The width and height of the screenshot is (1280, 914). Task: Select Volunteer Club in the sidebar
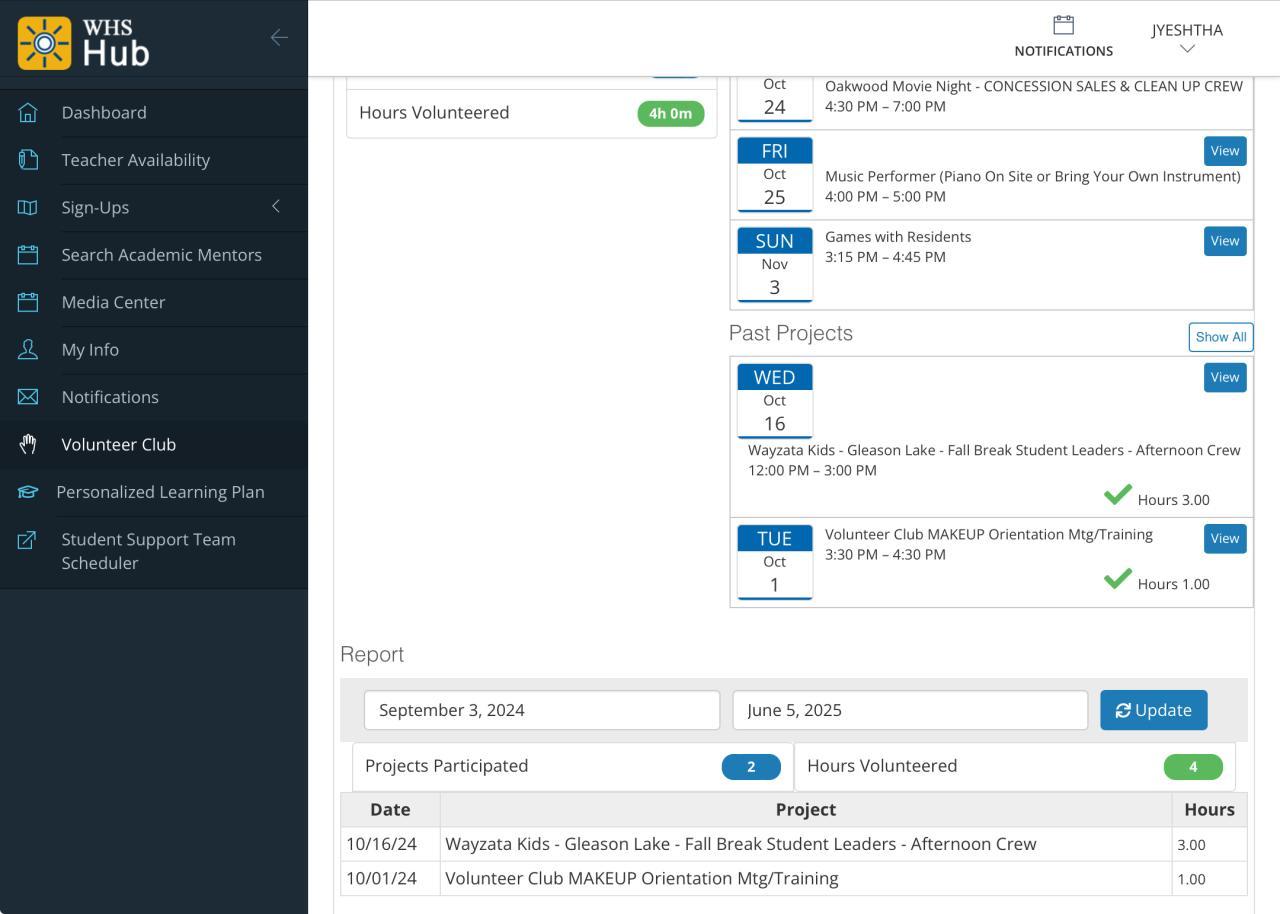point(118,445)
